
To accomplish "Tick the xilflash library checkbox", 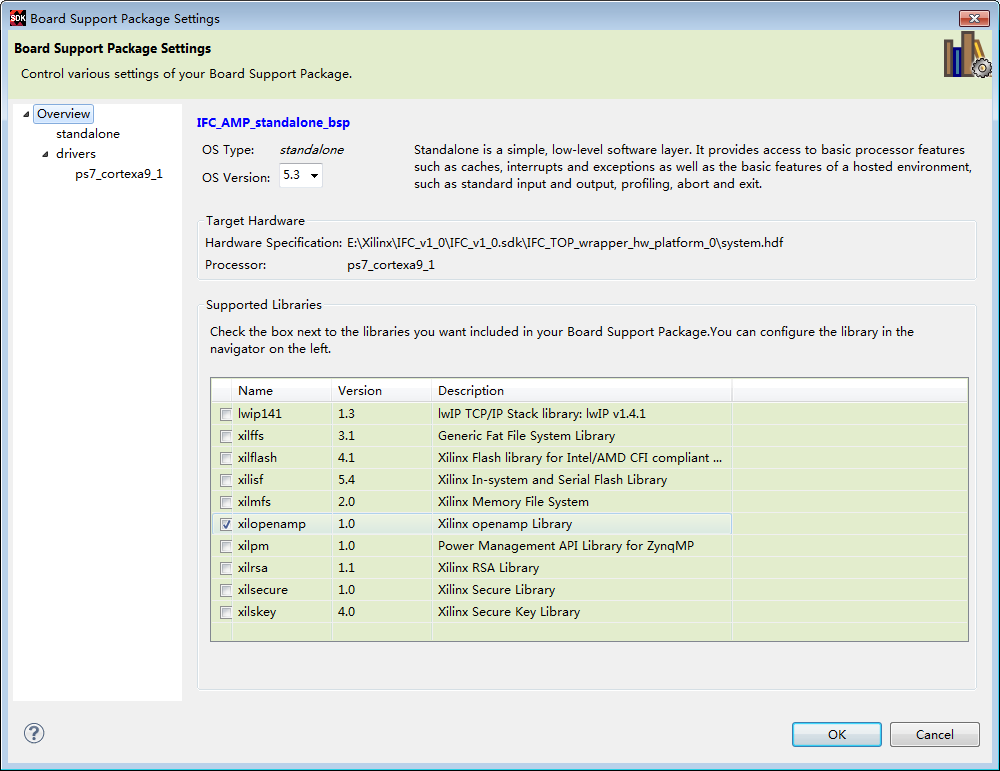I will [x=226, y=459].
